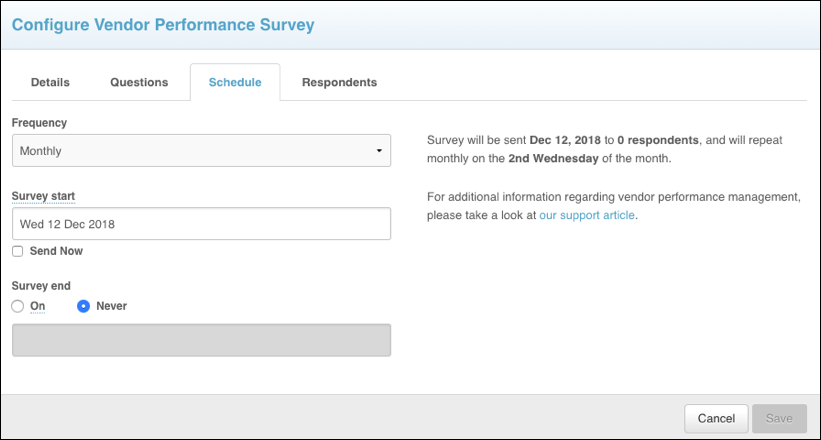Switch to the Questions tab
This screenshot has height=440, width=821.
point(139,82)
